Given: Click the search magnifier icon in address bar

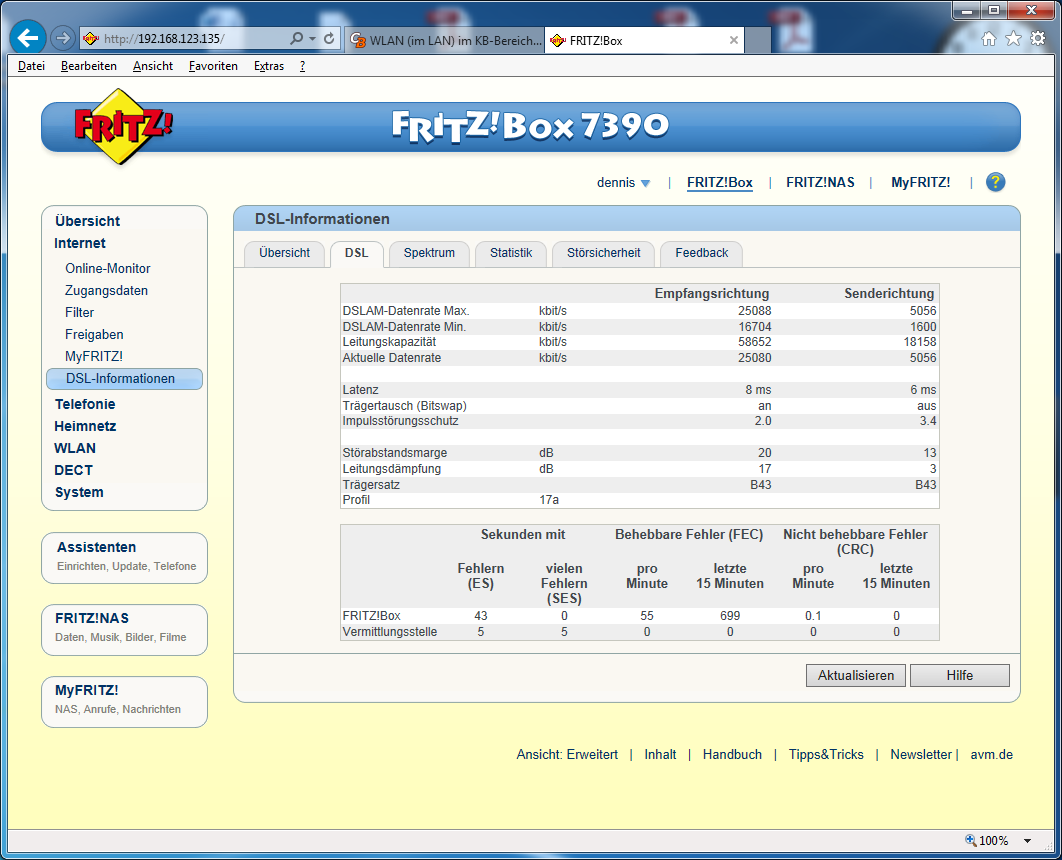Looking at the screenshot, I should coord(296,39).
